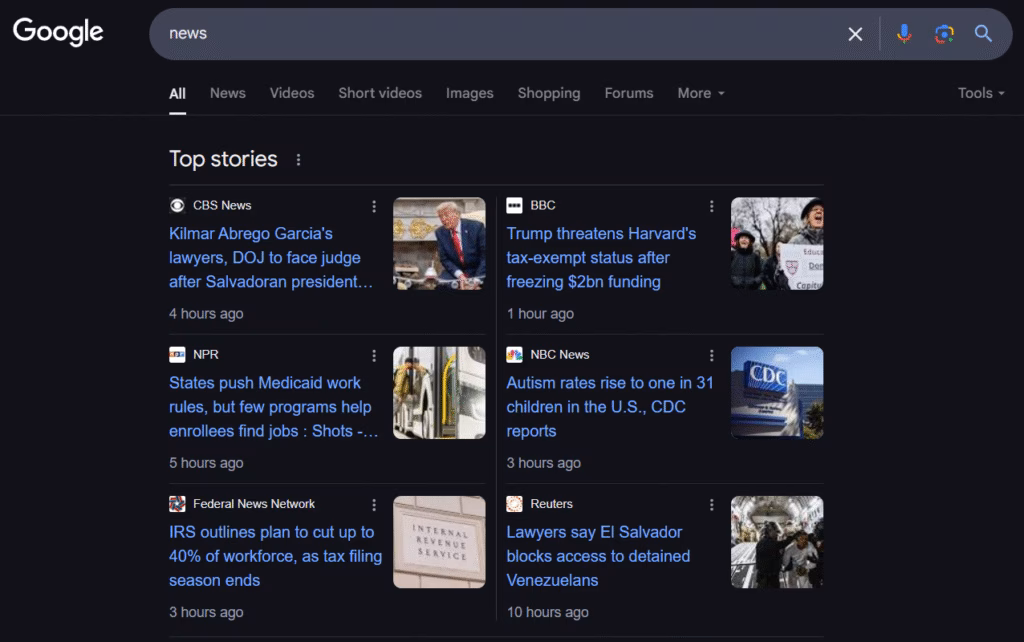Click the BBC blocks favicon
Screen dimensions: 1024x642
[514, 205]
